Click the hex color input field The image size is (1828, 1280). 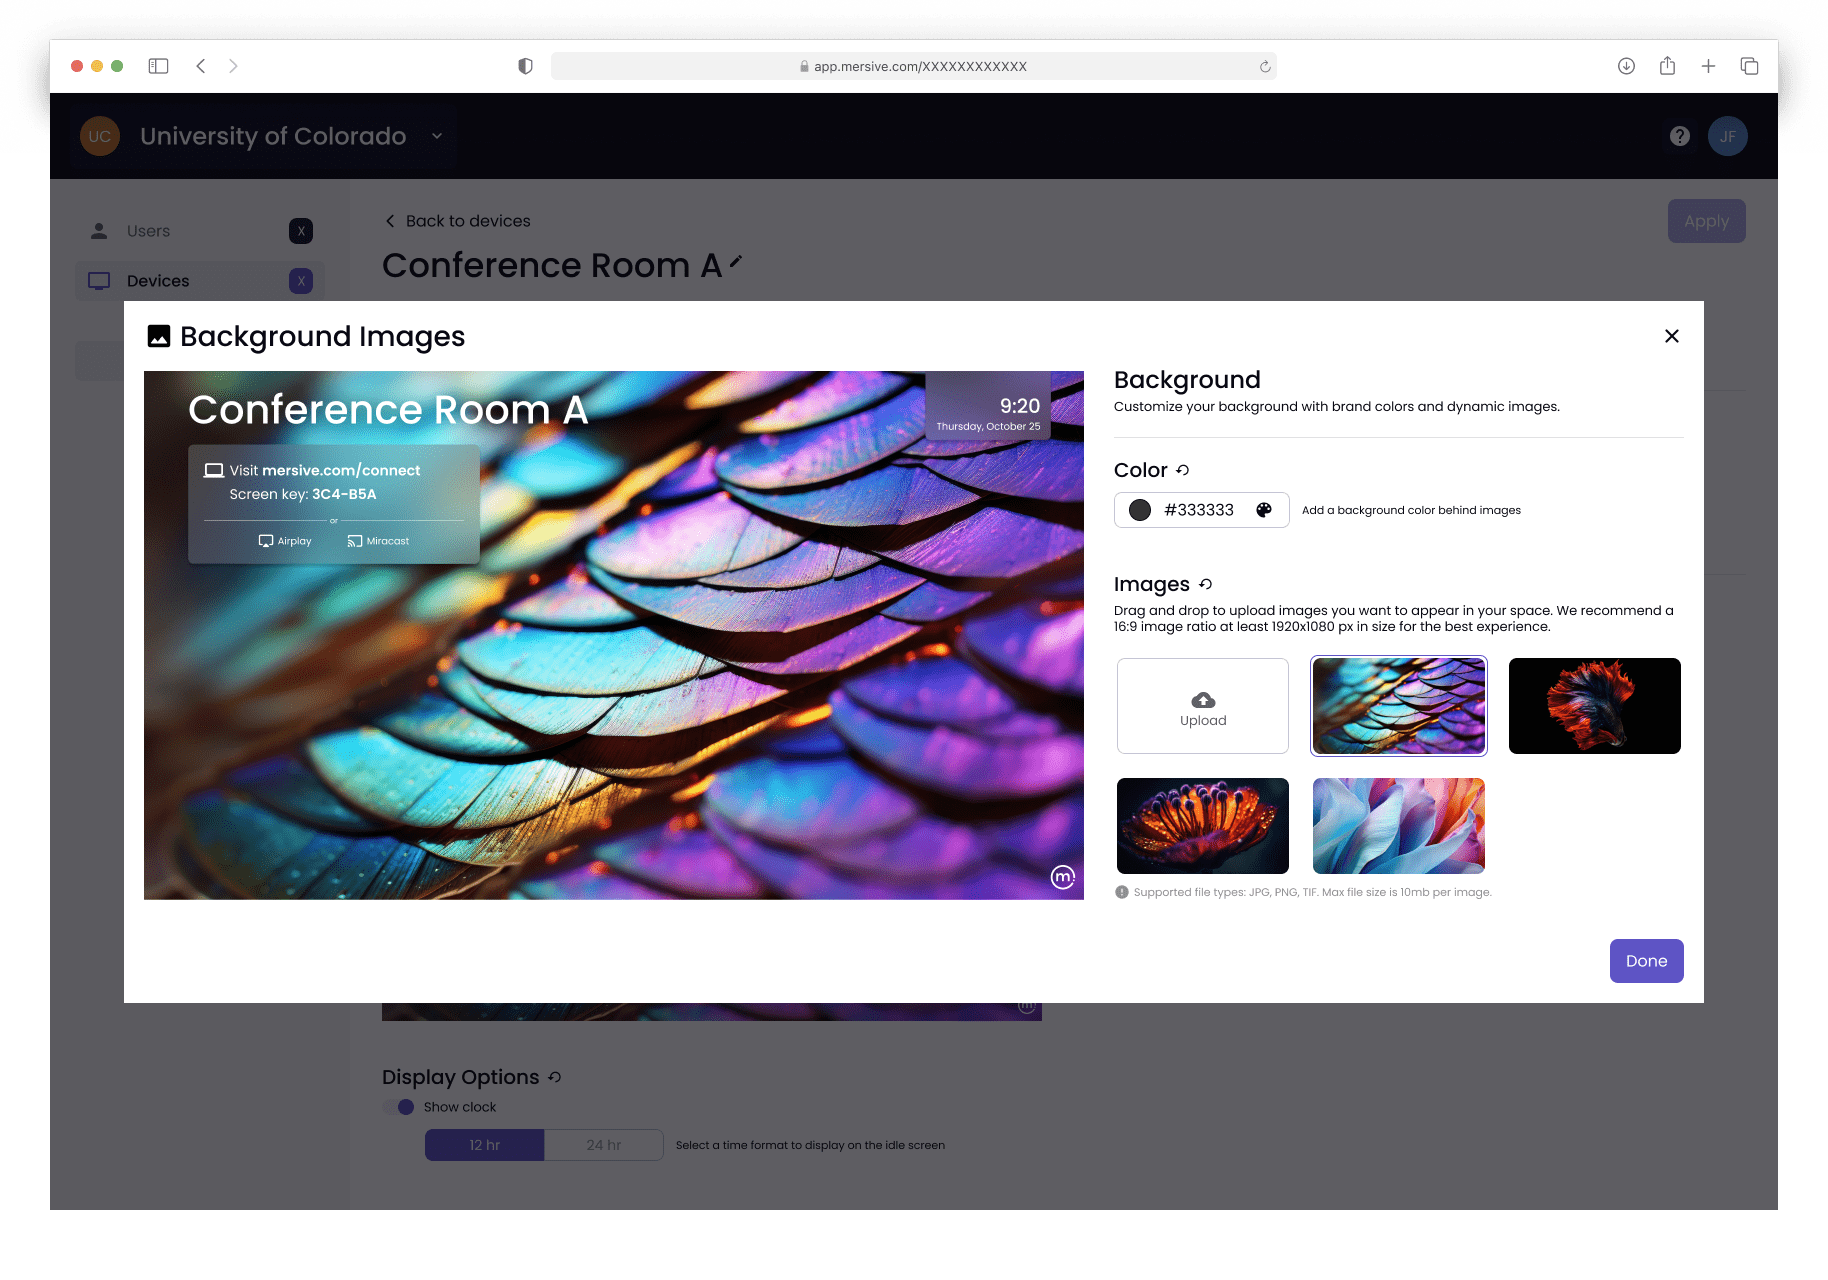pos(1199,510)
